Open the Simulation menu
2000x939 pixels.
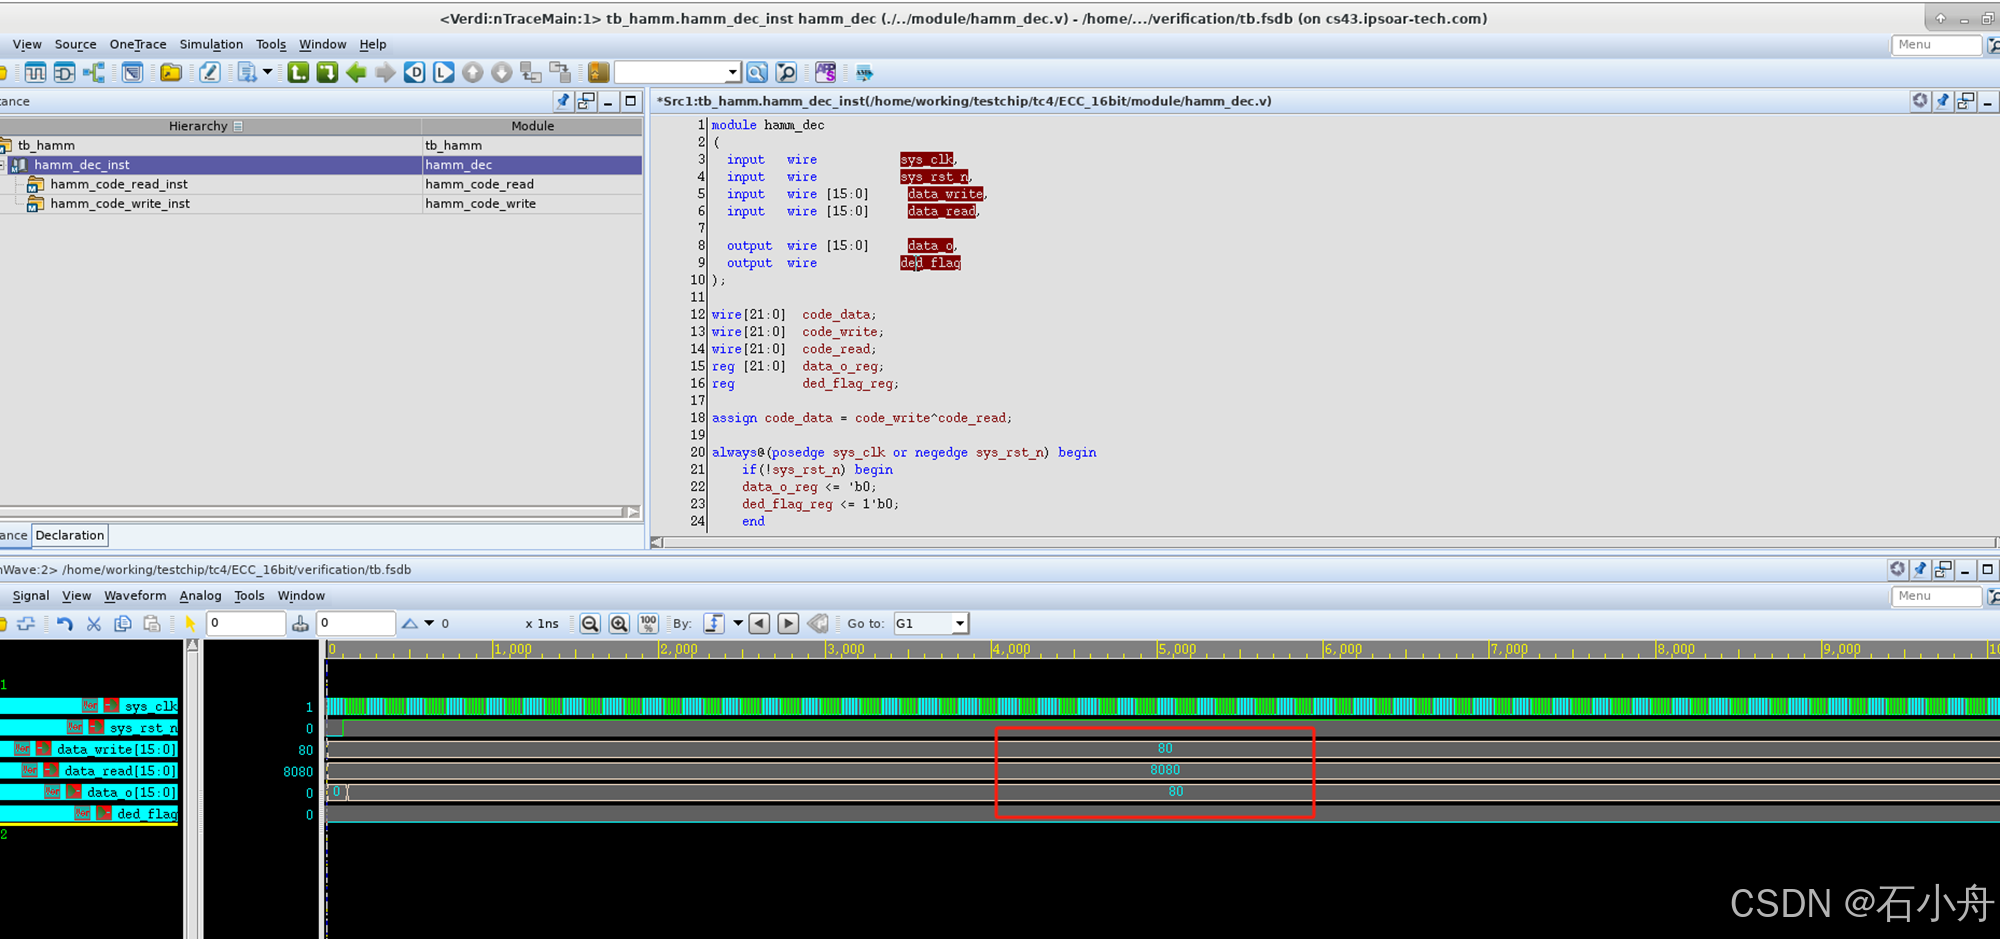click(211, 44)
